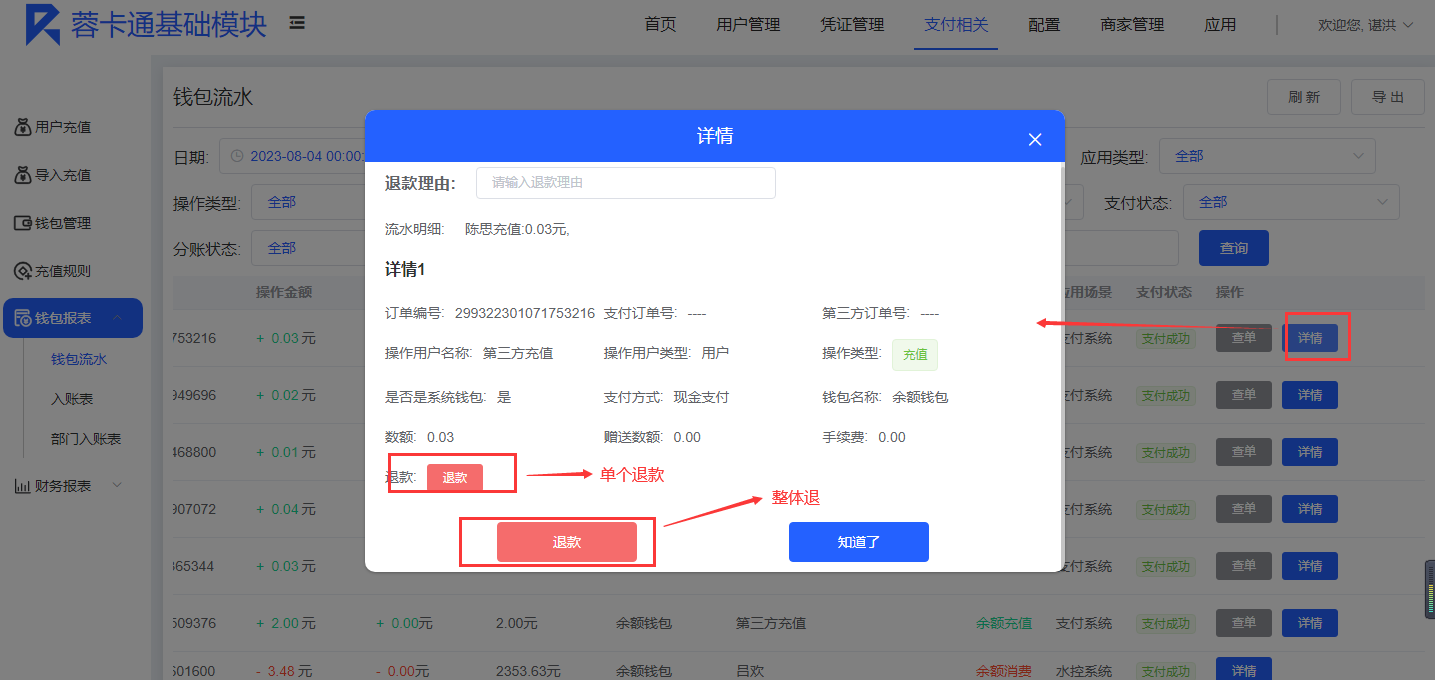Click the calendar clock icon in date field
The image size is (1435, 680).
pyautogui.click(x=237, y=156)
